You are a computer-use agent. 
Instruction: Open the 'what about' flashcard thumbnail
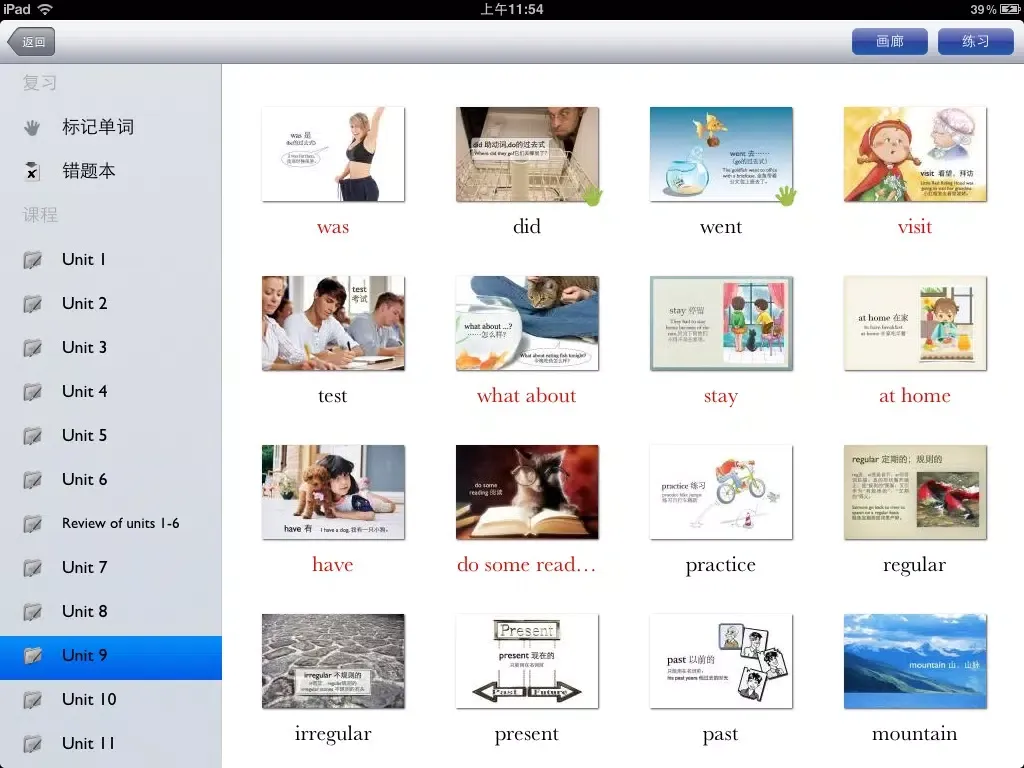point(527,323)
